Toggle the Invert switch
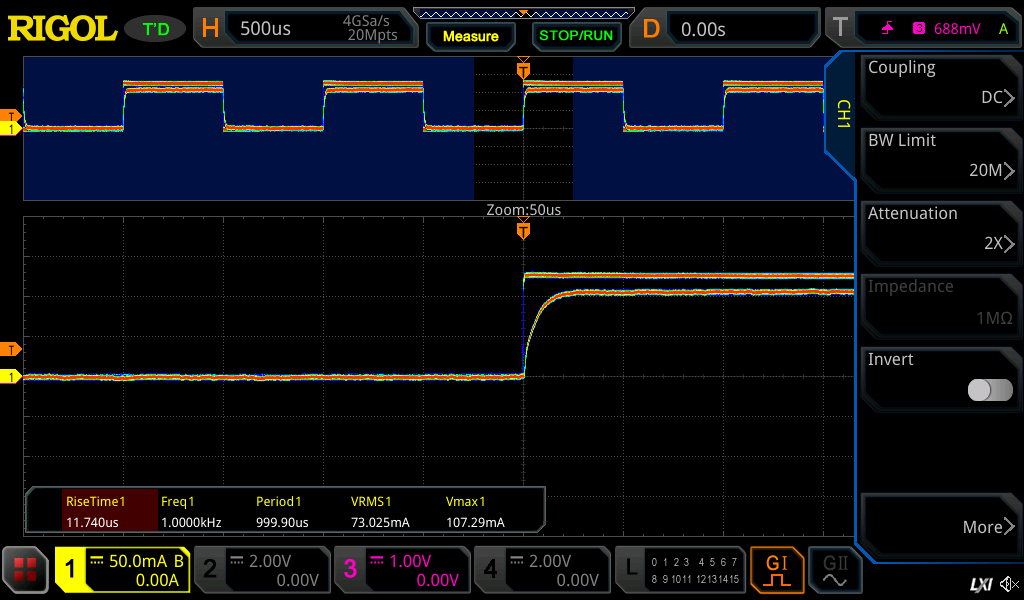This screenshot has width=1024, height=600. 989,390
